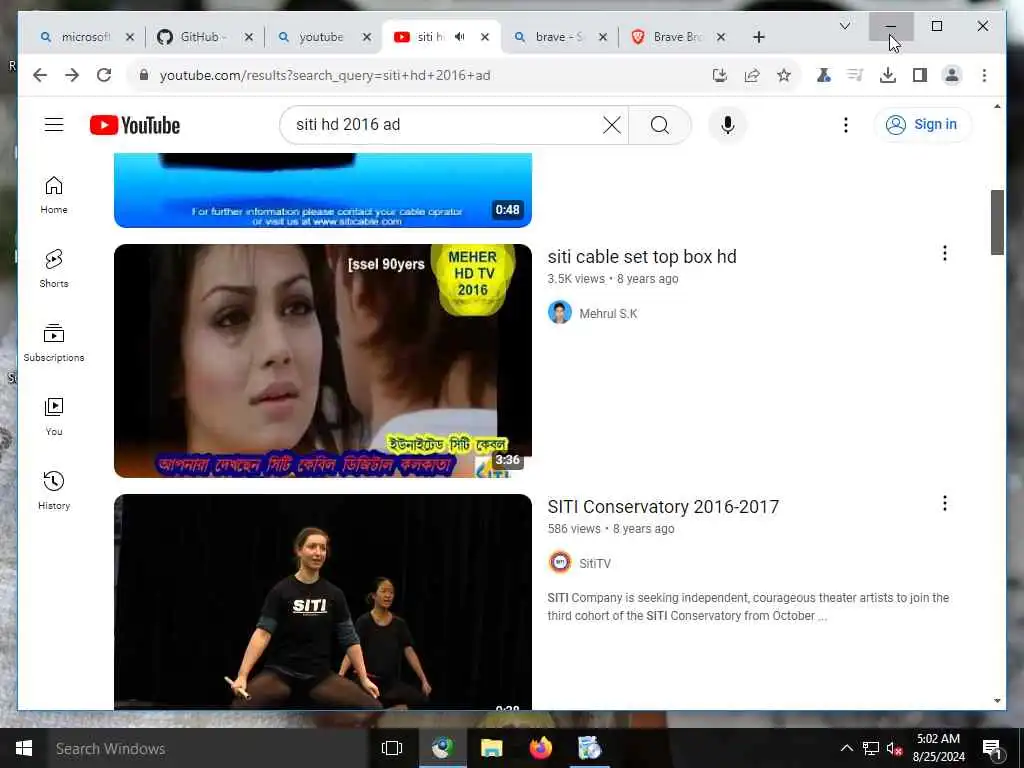This screenshot has height=768, width=1024.
Task: Open more options for SITI Conservatory video
Action: click(x=944, y=503)
